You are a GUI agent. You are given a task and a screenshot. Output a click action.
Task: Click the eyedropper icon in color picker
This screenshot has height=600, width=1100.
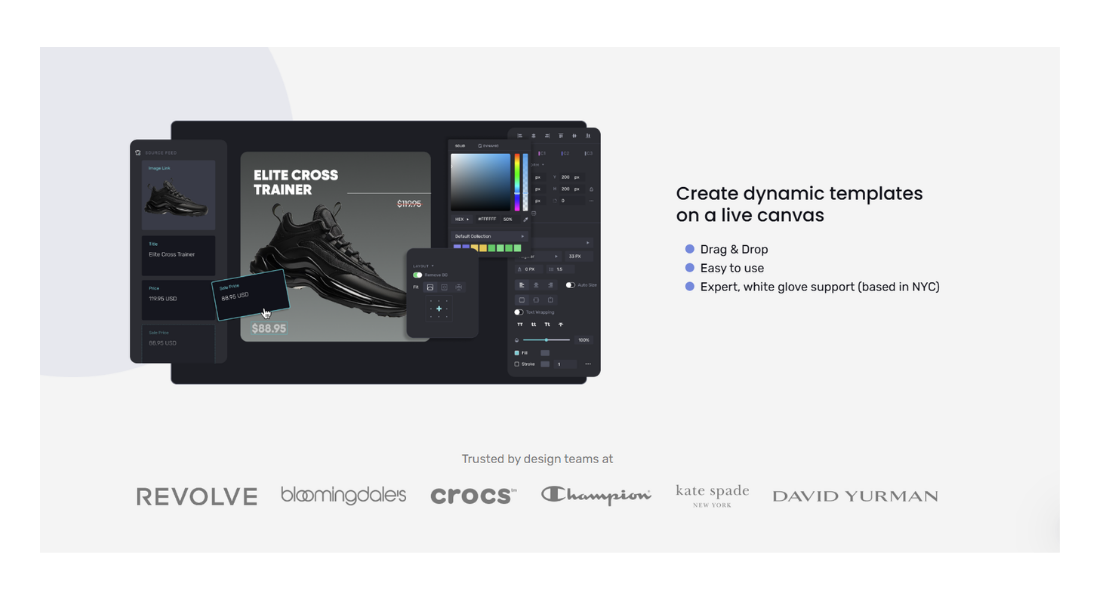(x=525, y=219)
